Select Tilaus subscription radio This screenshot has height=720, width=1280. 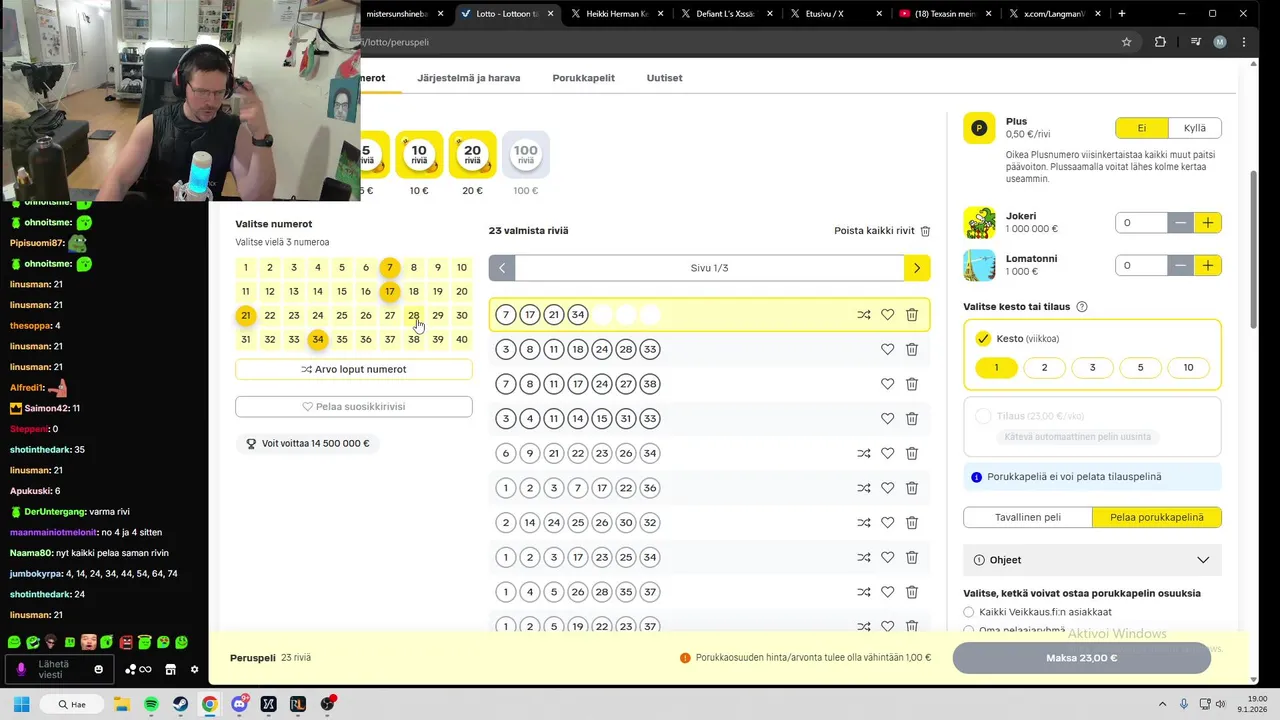(983, 416)
